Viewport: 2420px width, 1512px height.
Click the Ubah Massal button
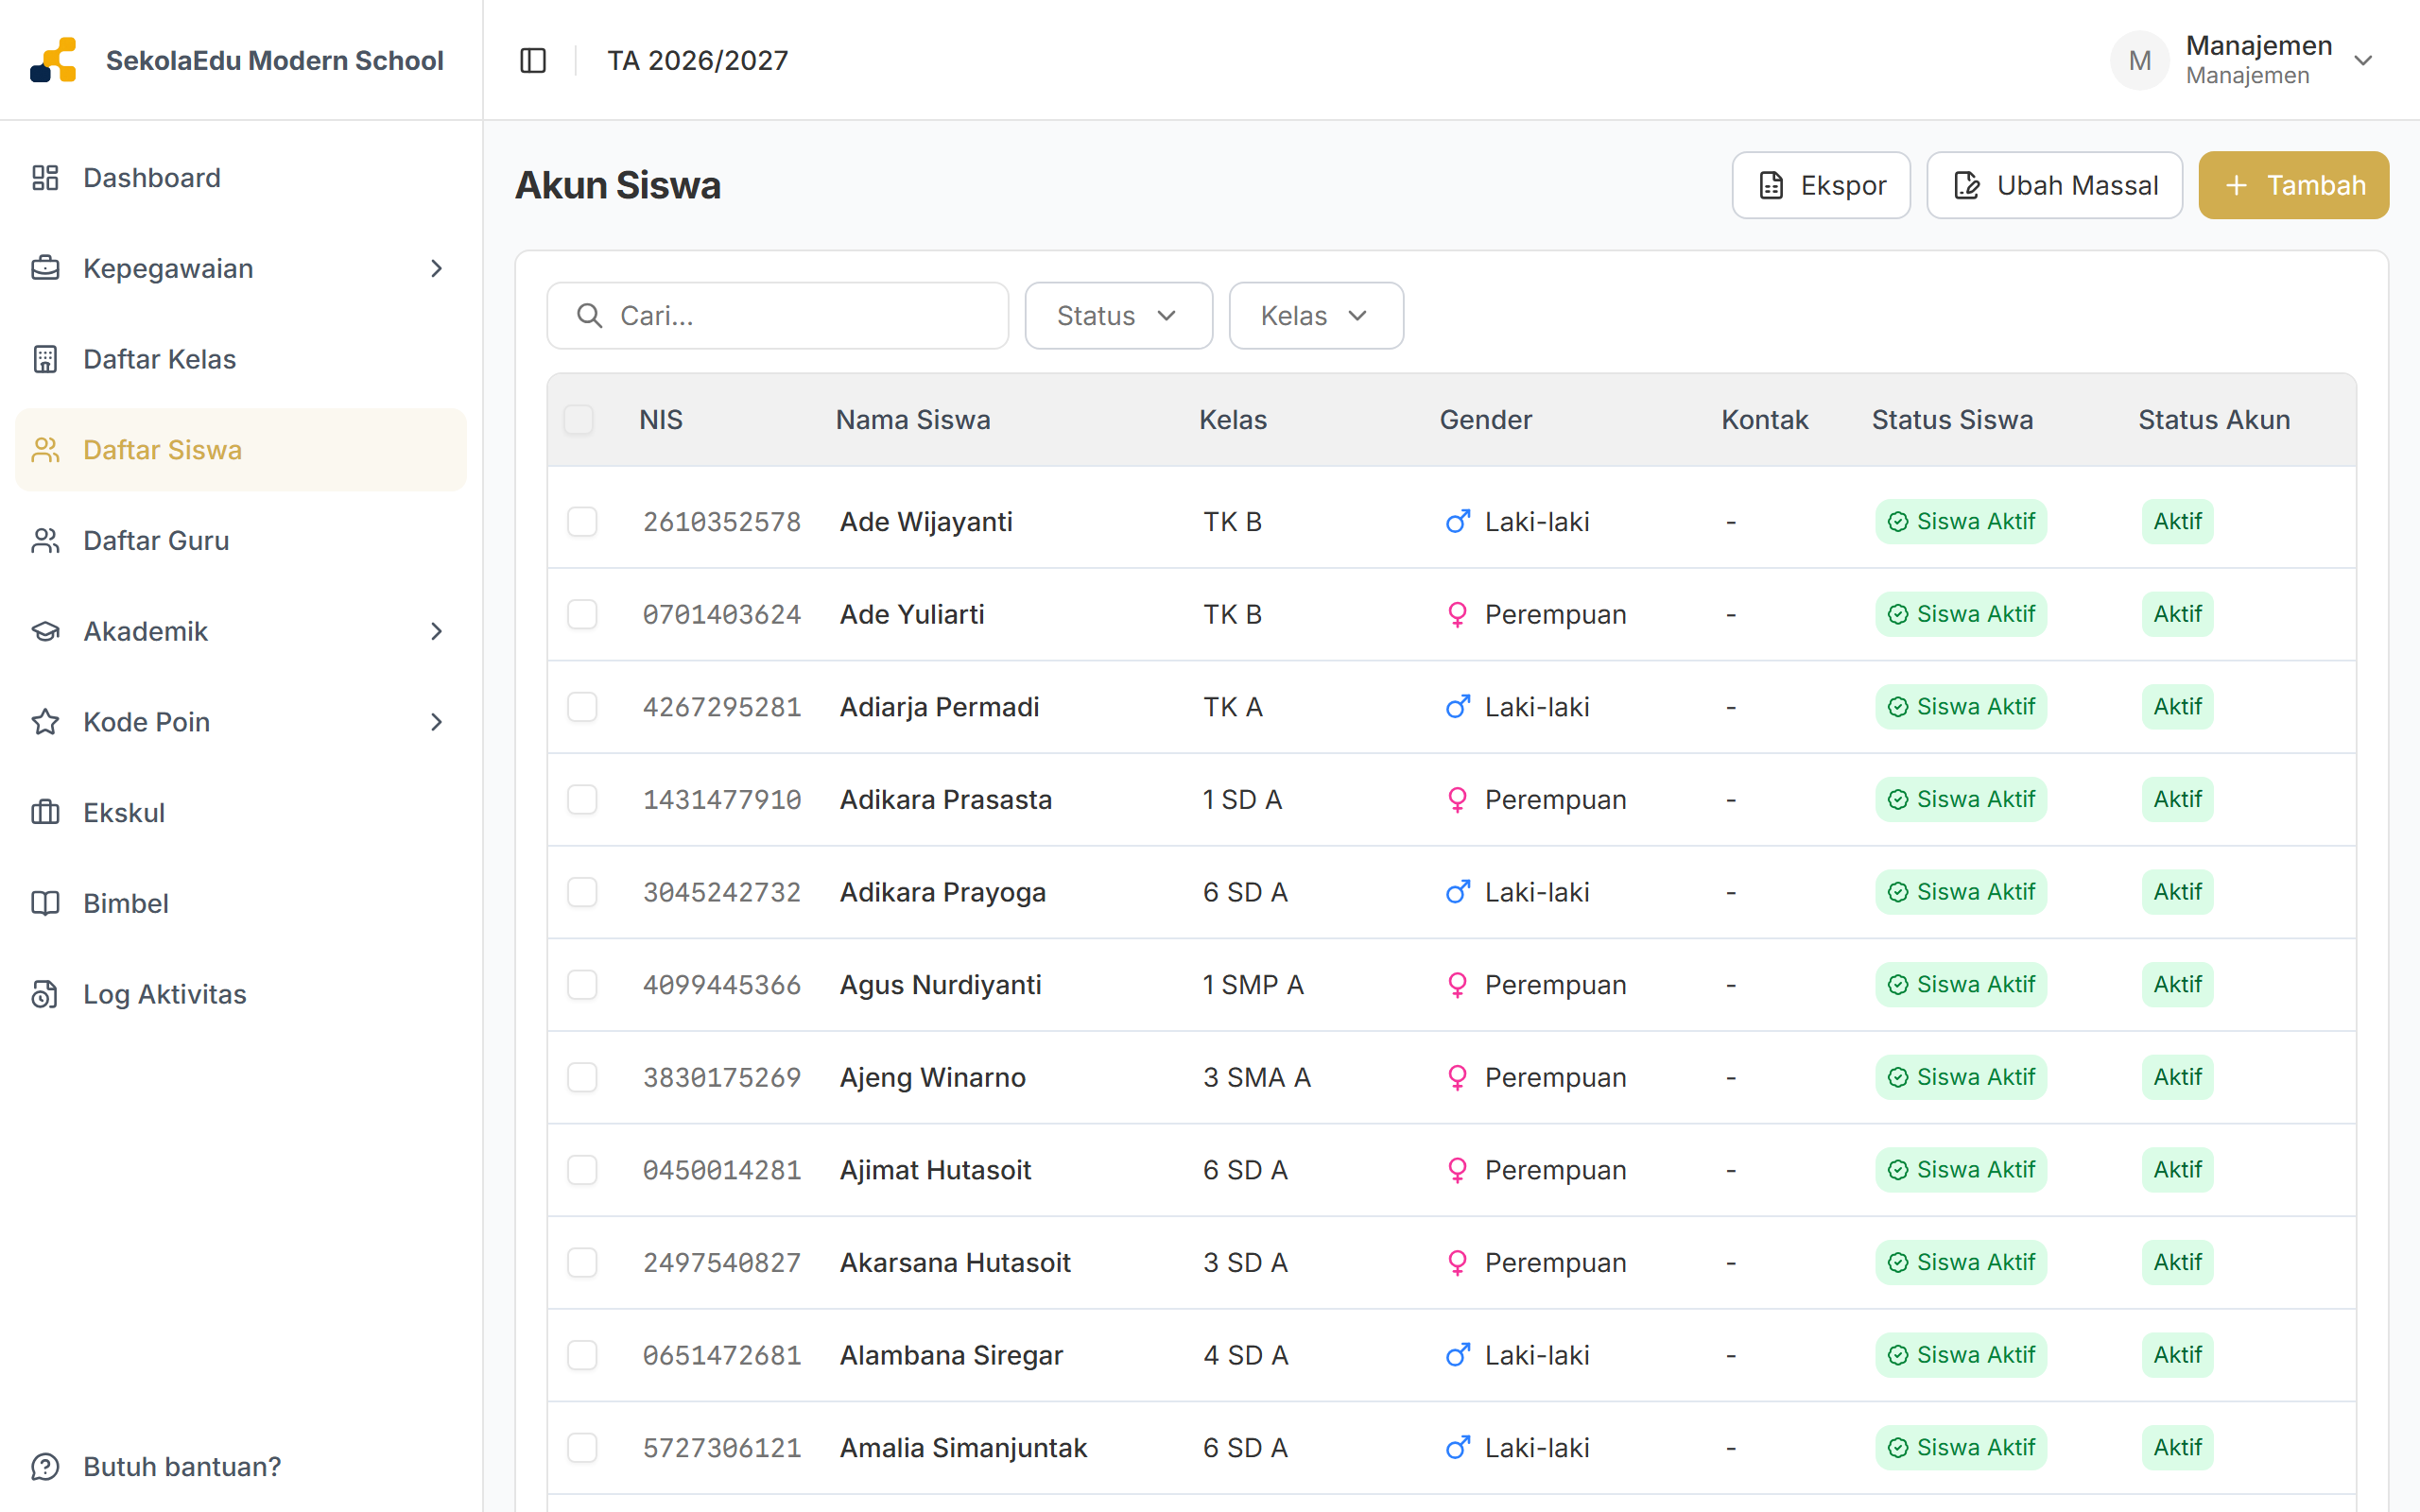coord(2054,185)
